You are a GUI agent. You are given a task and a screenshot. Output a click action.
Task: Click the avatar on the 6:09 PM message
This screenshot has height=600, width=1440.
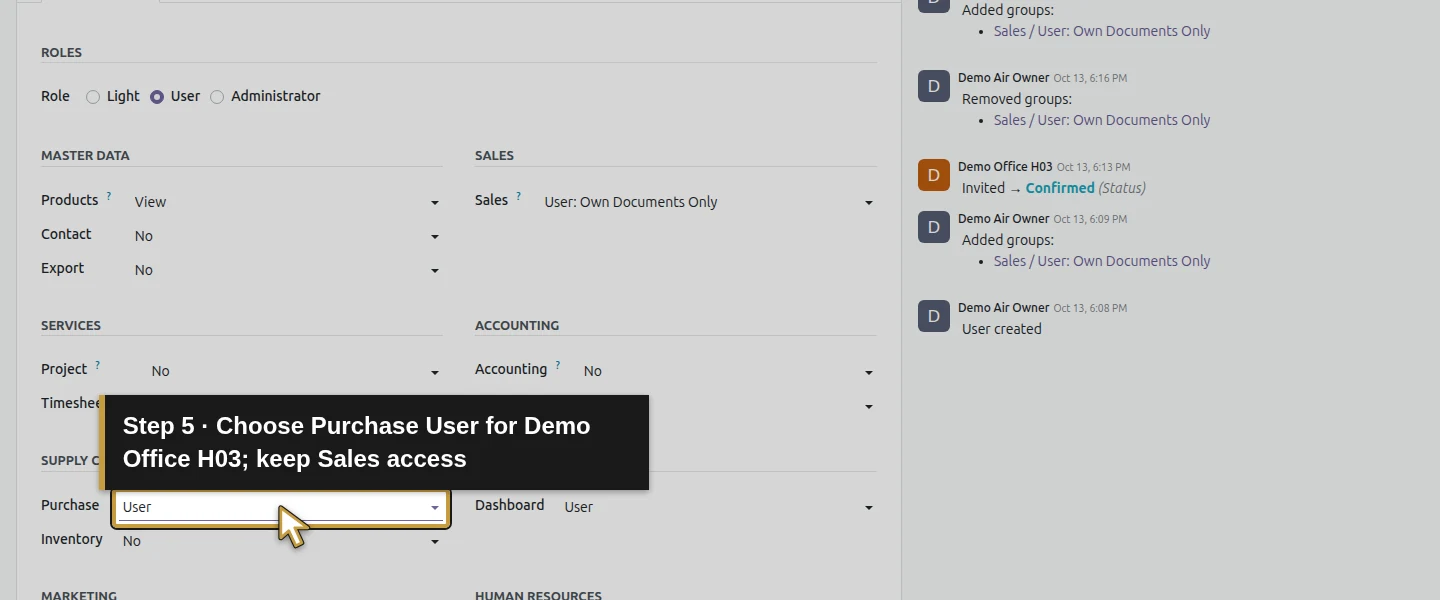[934, 227]
